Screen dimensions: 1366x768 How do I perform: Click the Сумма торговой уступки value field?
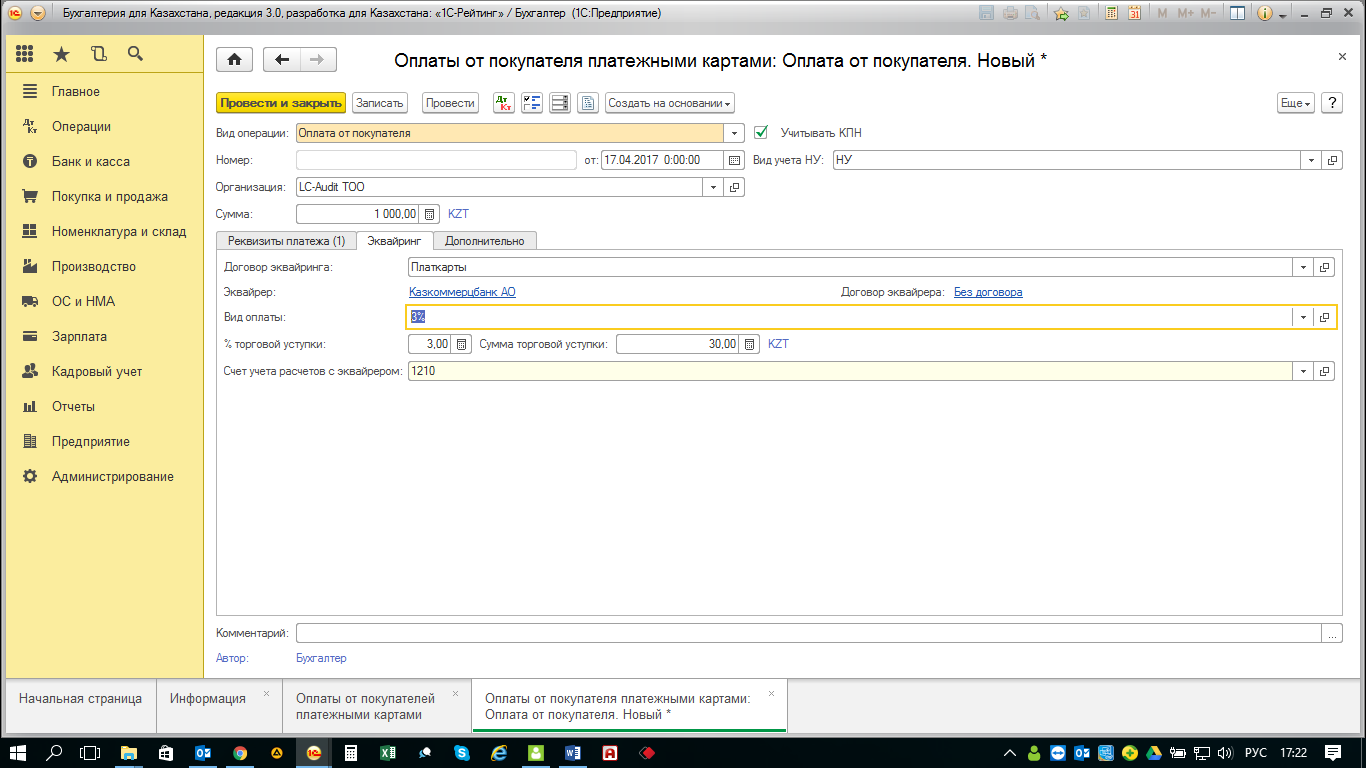677,344
